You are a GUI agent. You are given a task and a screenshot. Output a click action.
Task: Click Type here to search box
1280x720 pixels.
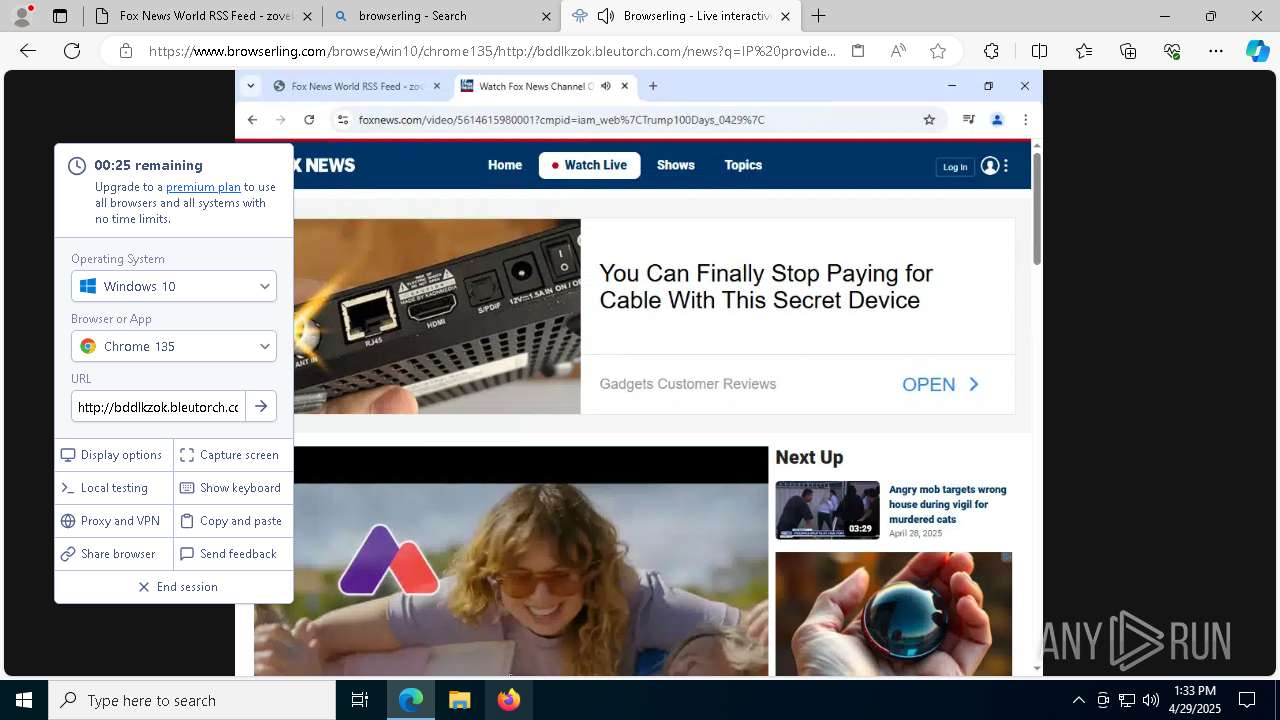pos(192,701)
